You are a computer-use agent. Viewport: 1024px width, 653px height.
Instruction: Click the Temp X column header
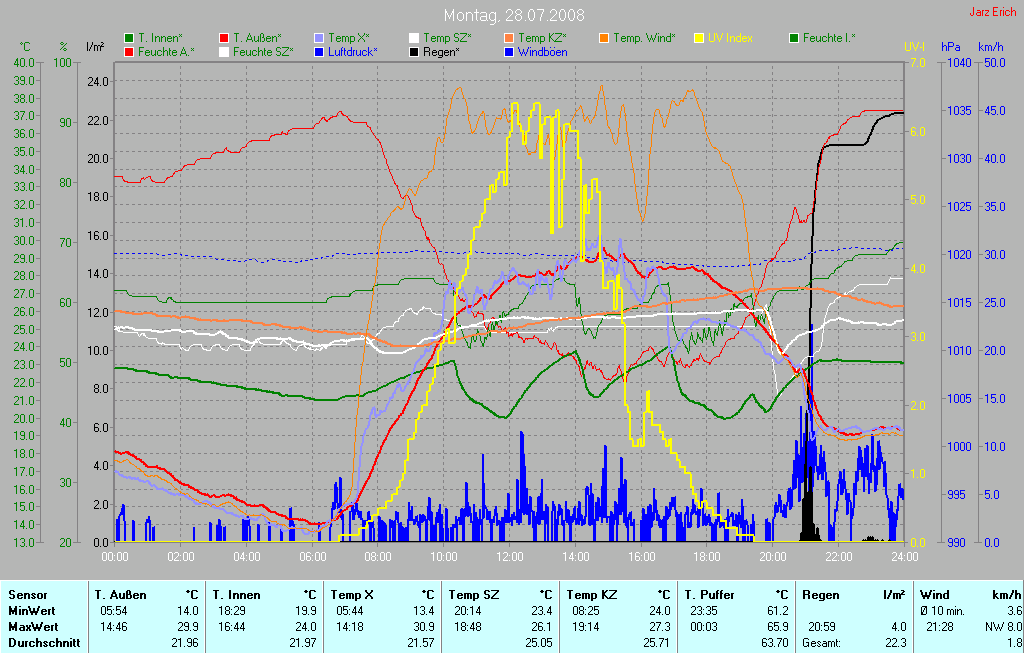click(x=353, y=596)
